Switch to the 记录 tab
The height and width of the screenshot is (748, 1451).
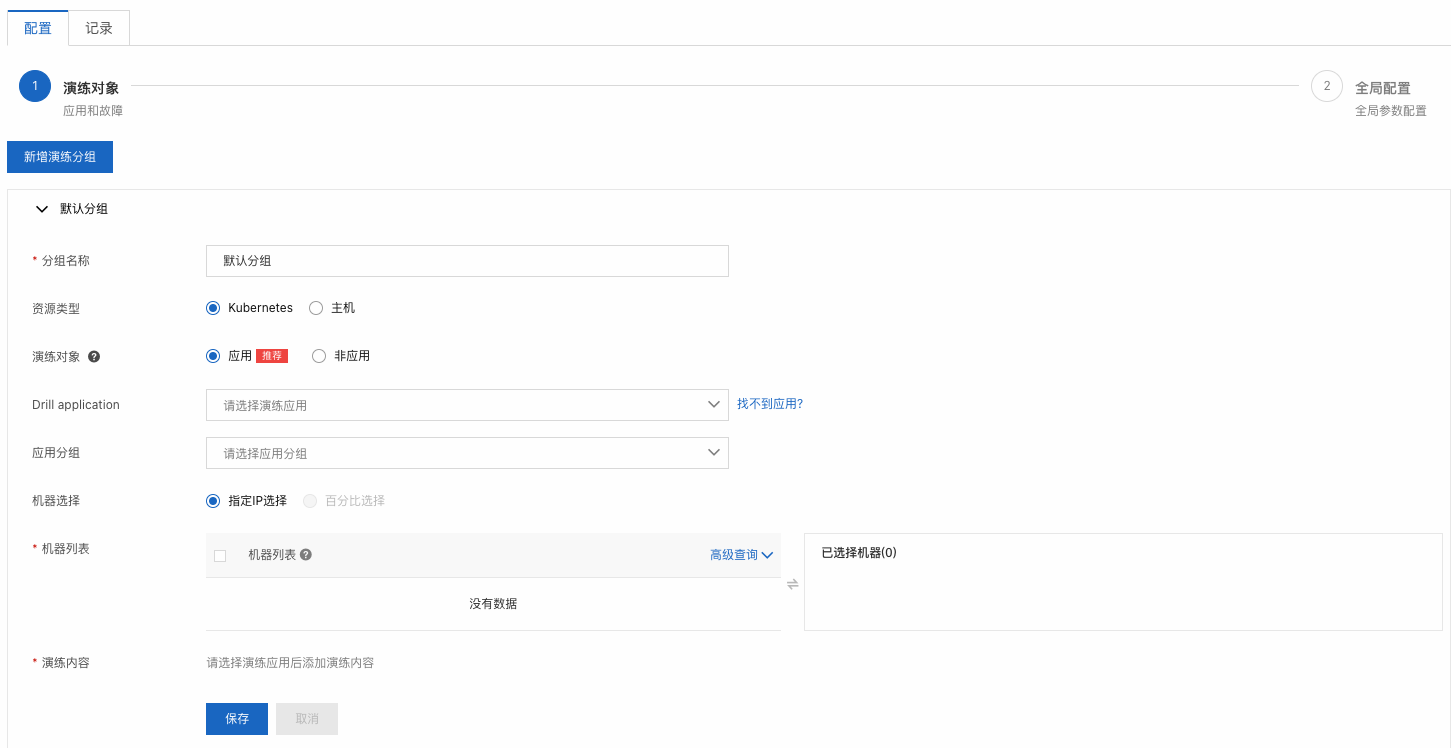tap(99, 28)
